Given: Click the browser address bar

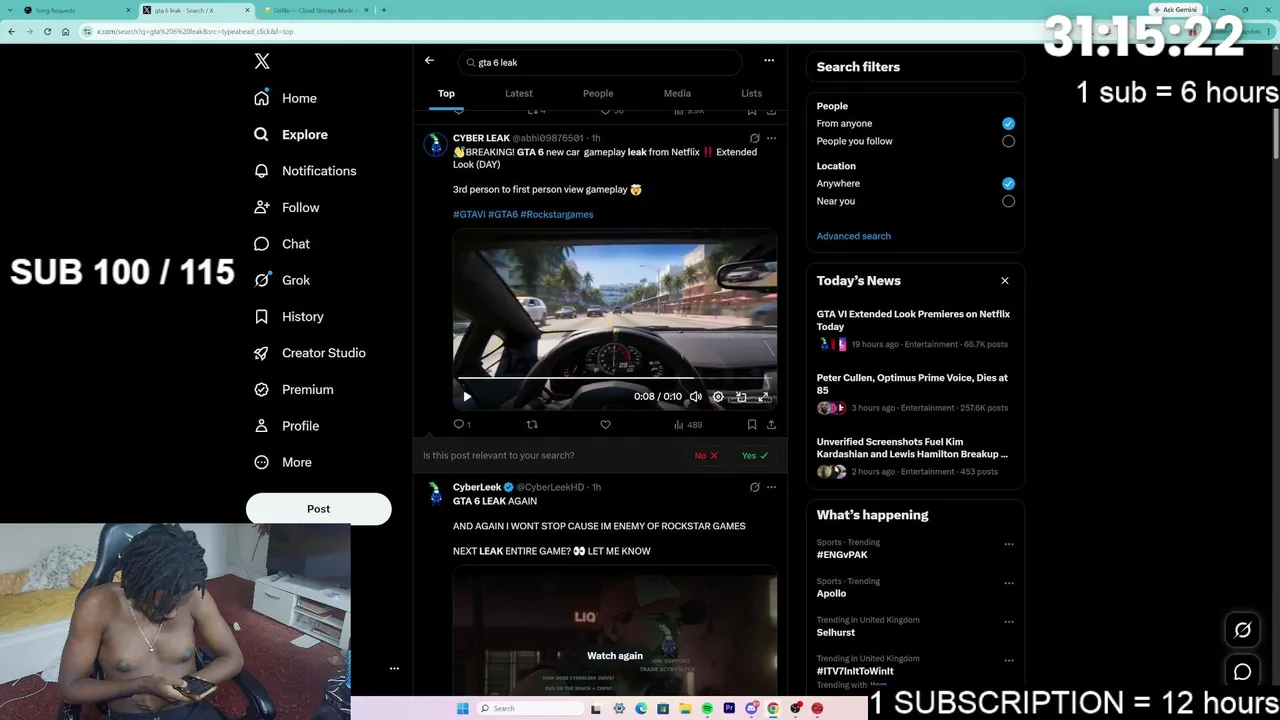Looking at the screenshot, I should pos(620,31).
